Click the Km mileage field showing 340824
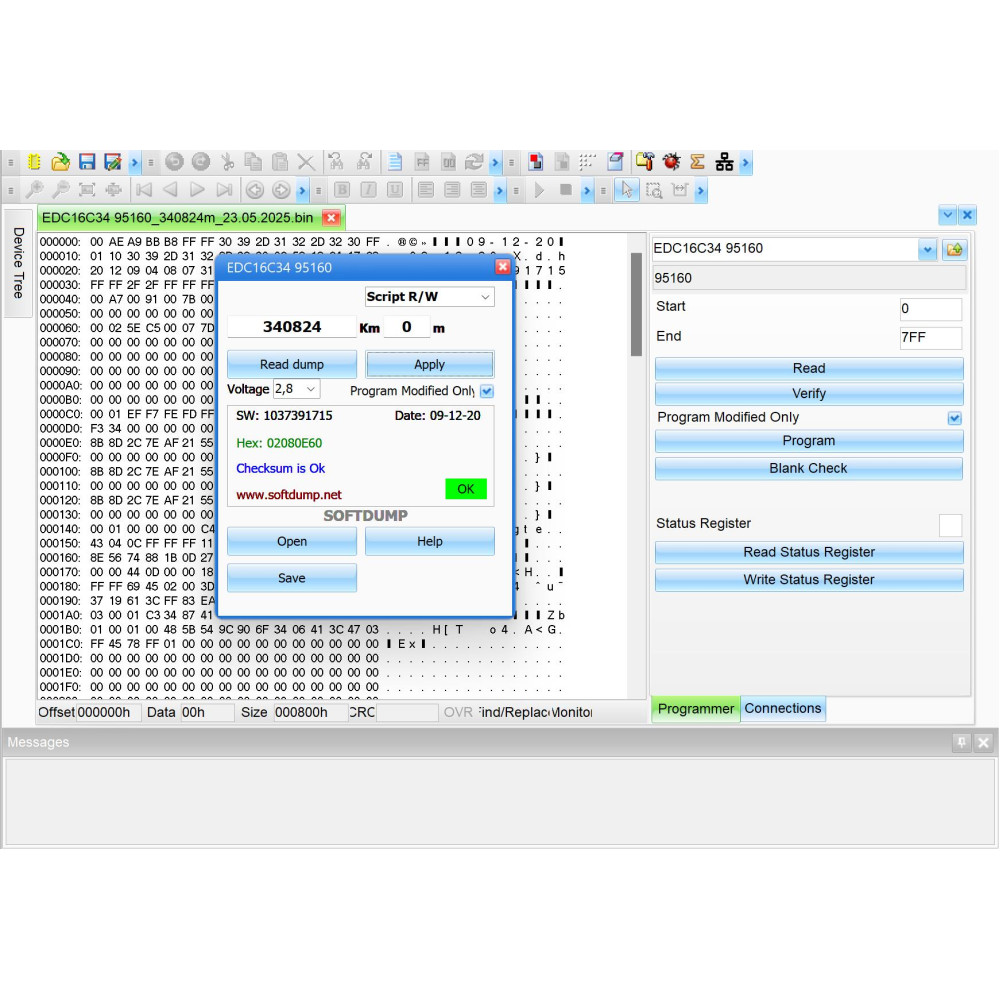Viewport: 1000px width, 1000px height. click(291, 327)
